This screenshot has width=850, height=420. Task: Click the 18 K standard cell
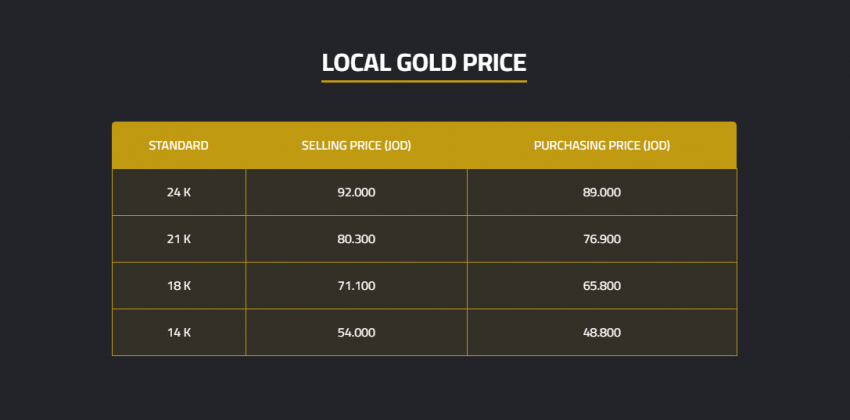pos(178,286)
